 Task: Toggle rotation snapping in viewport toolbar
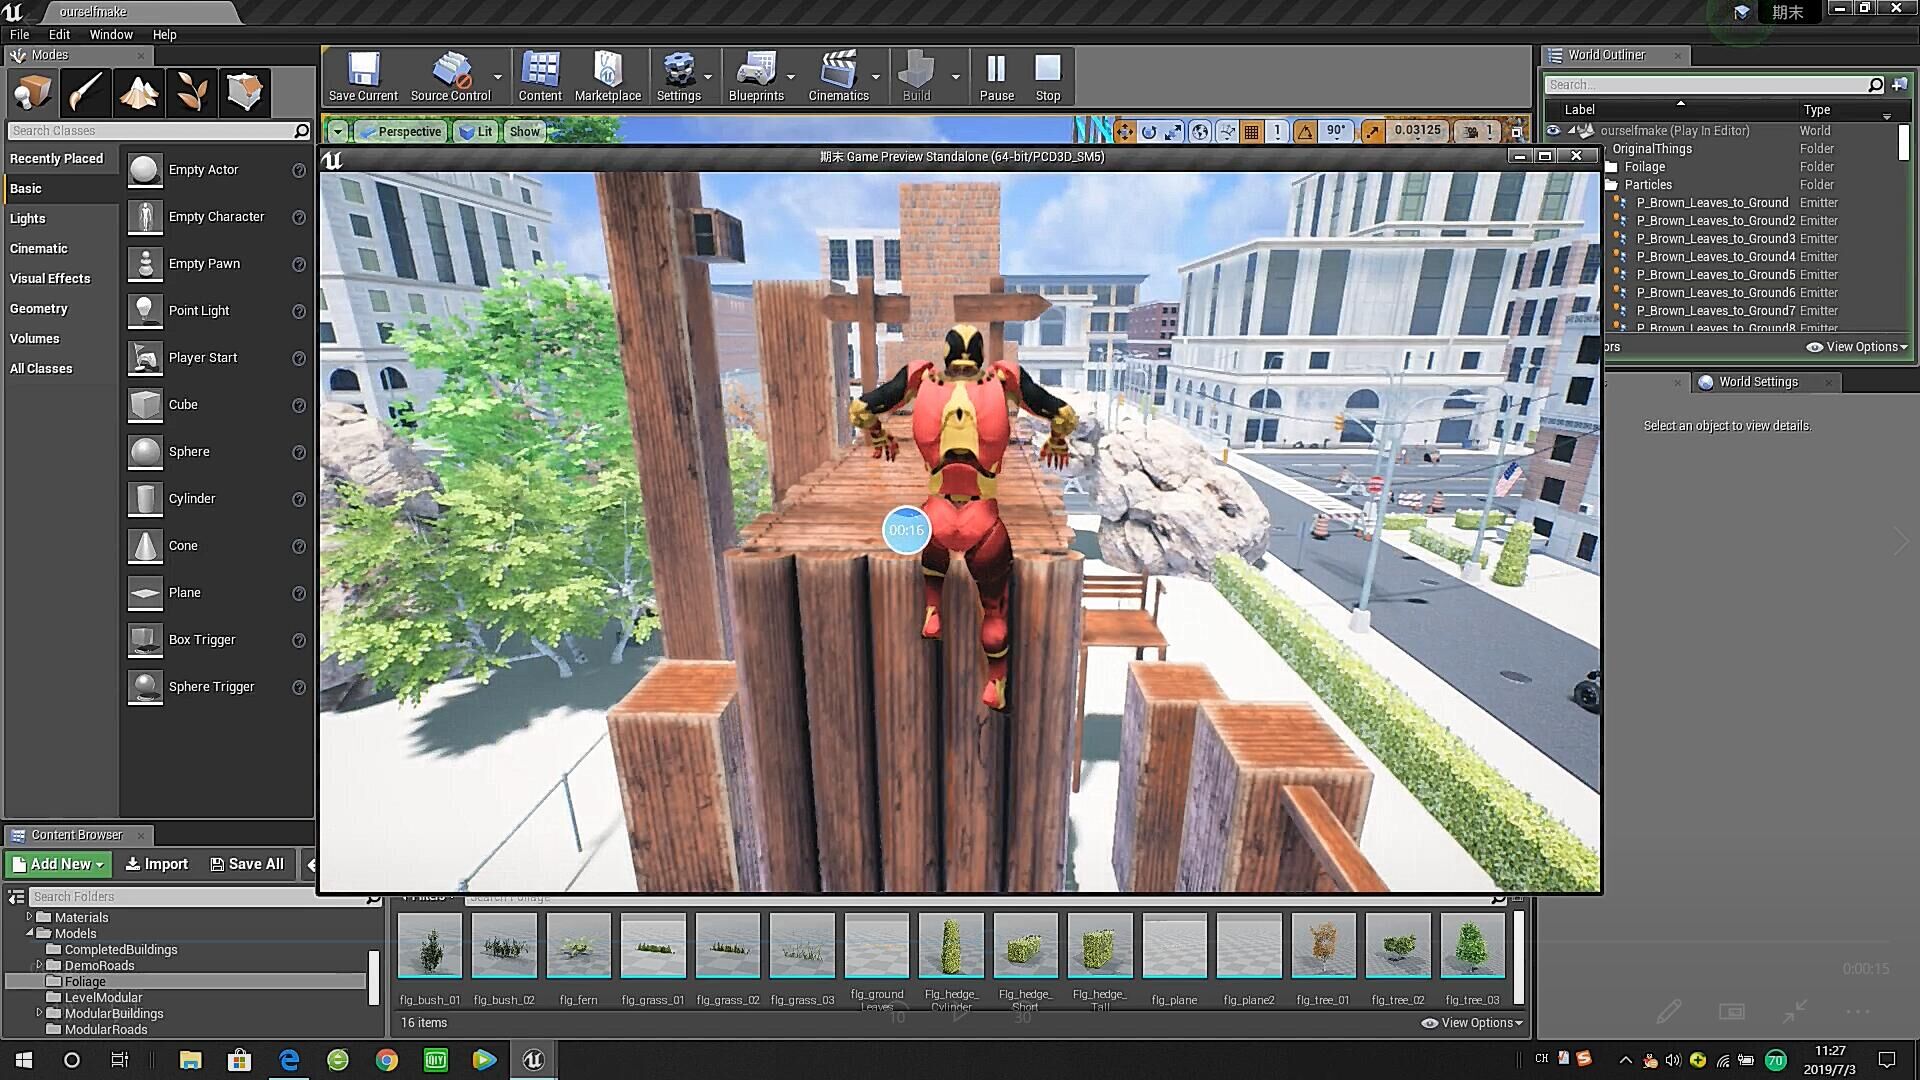coord(1305,131)
